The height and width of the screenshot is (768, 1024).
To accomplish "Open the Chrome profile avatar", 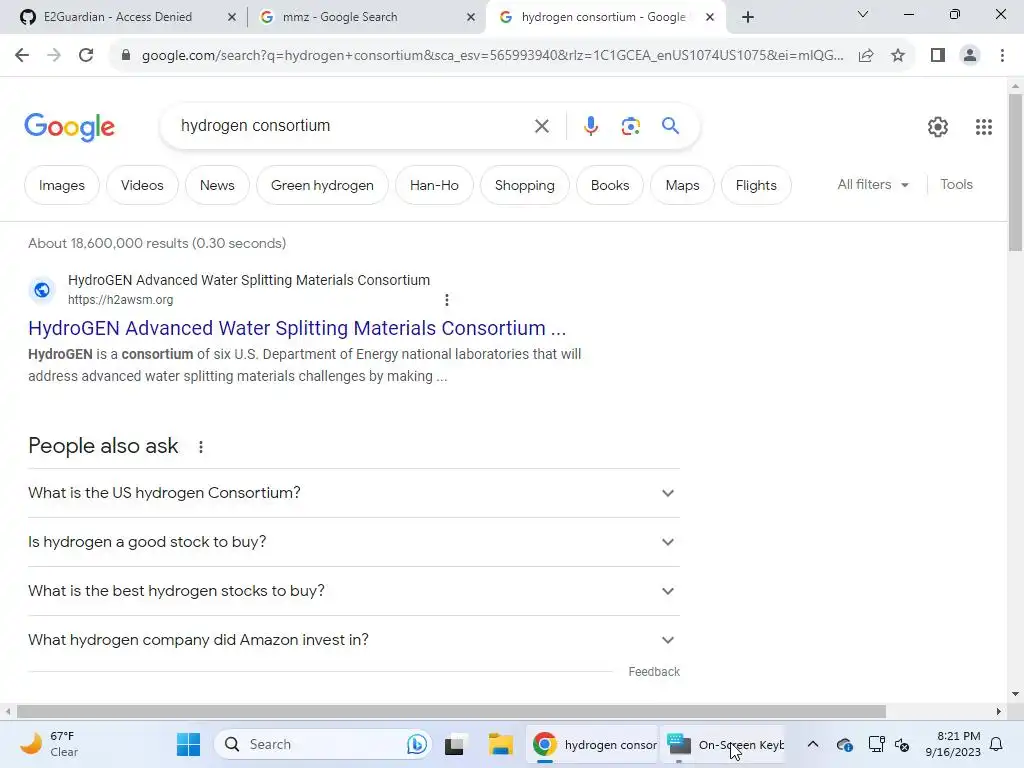I will (970, 56).
